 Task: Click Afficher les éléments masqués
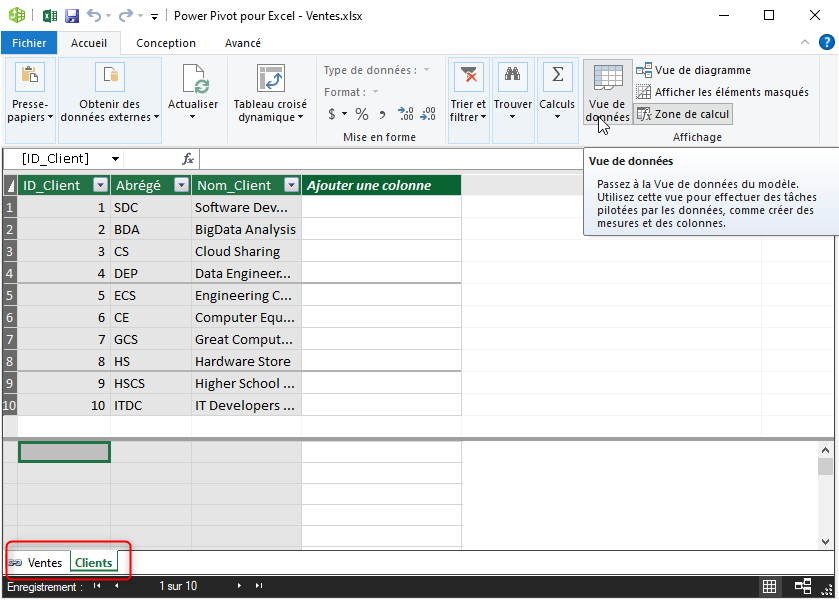point(722,92)
